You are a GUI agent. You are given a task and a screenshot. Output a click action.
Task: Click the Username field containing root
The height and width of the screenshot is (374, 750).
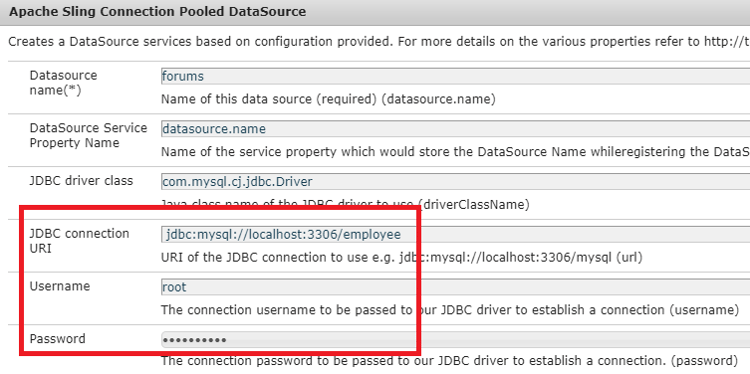(455, 287)
